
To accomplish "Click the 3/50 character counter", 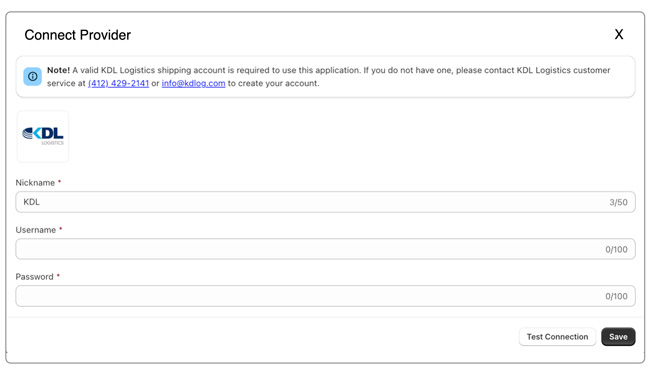I will (x=618, y=202).
